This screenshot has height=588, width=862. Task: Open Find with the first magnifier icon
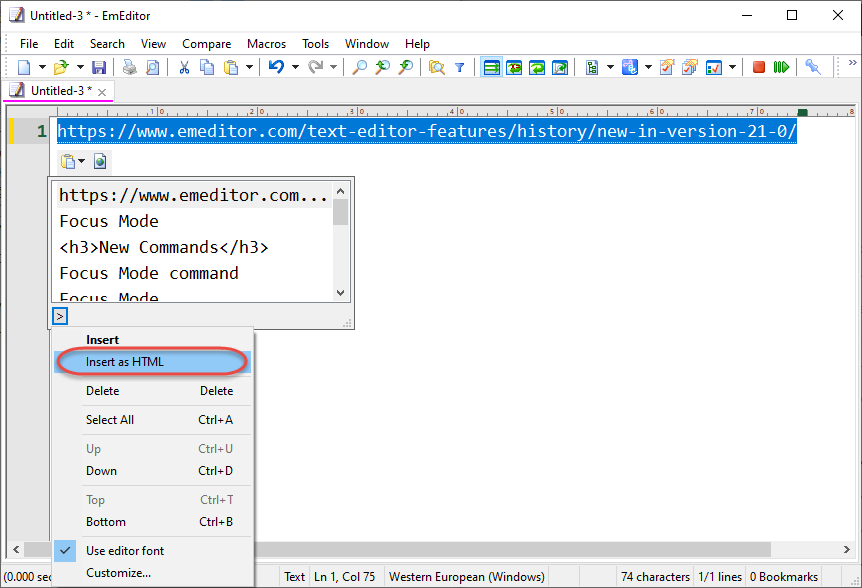point(360,67)
